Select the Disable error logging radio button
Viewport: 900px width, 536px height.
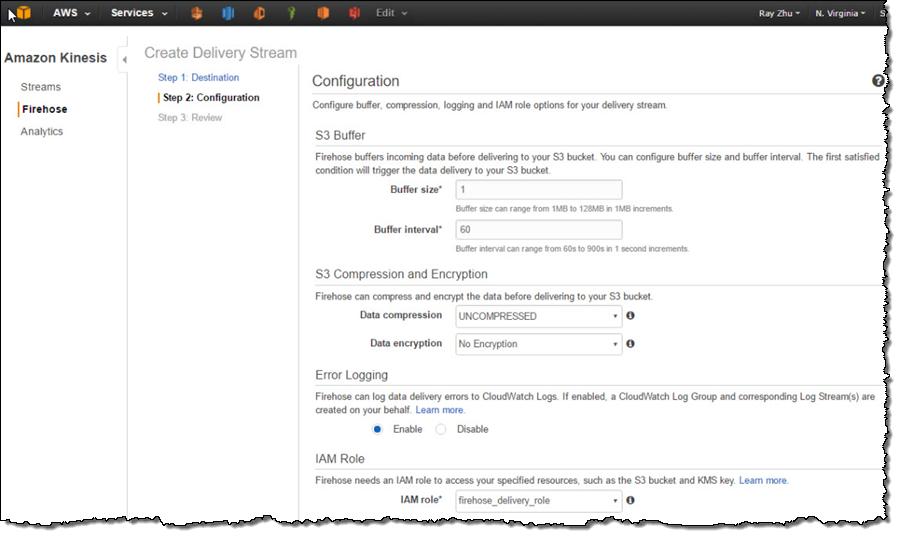click(x=441, y=429)
